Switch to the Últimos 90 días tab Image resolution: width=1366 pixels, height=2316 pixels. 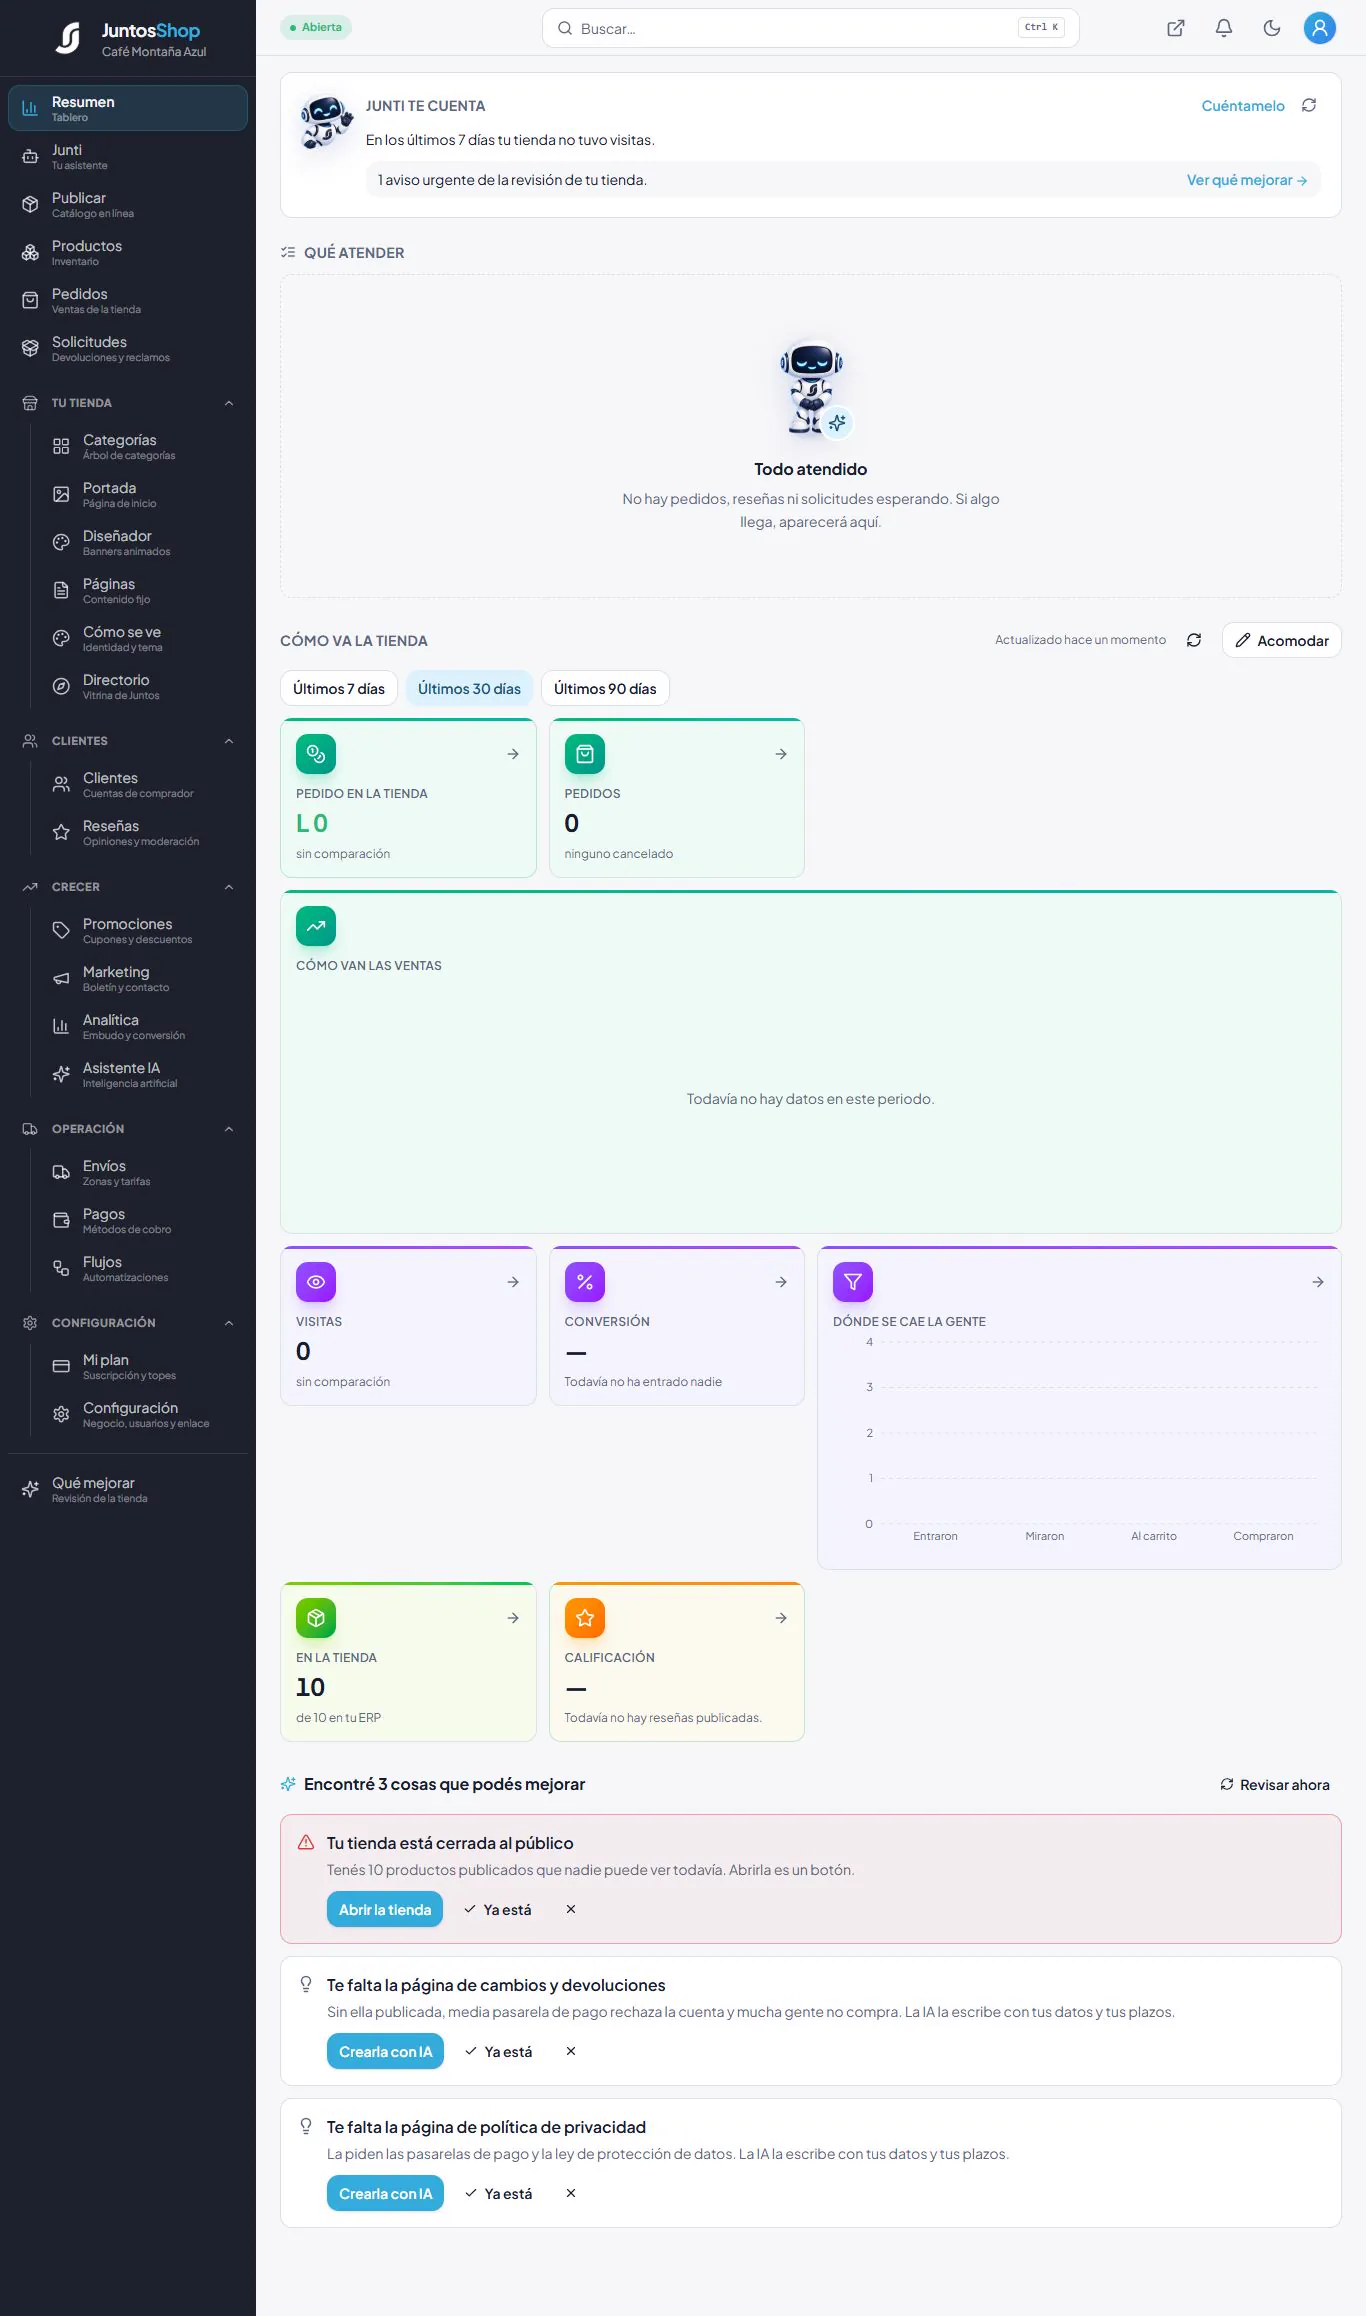coord(605,688)
